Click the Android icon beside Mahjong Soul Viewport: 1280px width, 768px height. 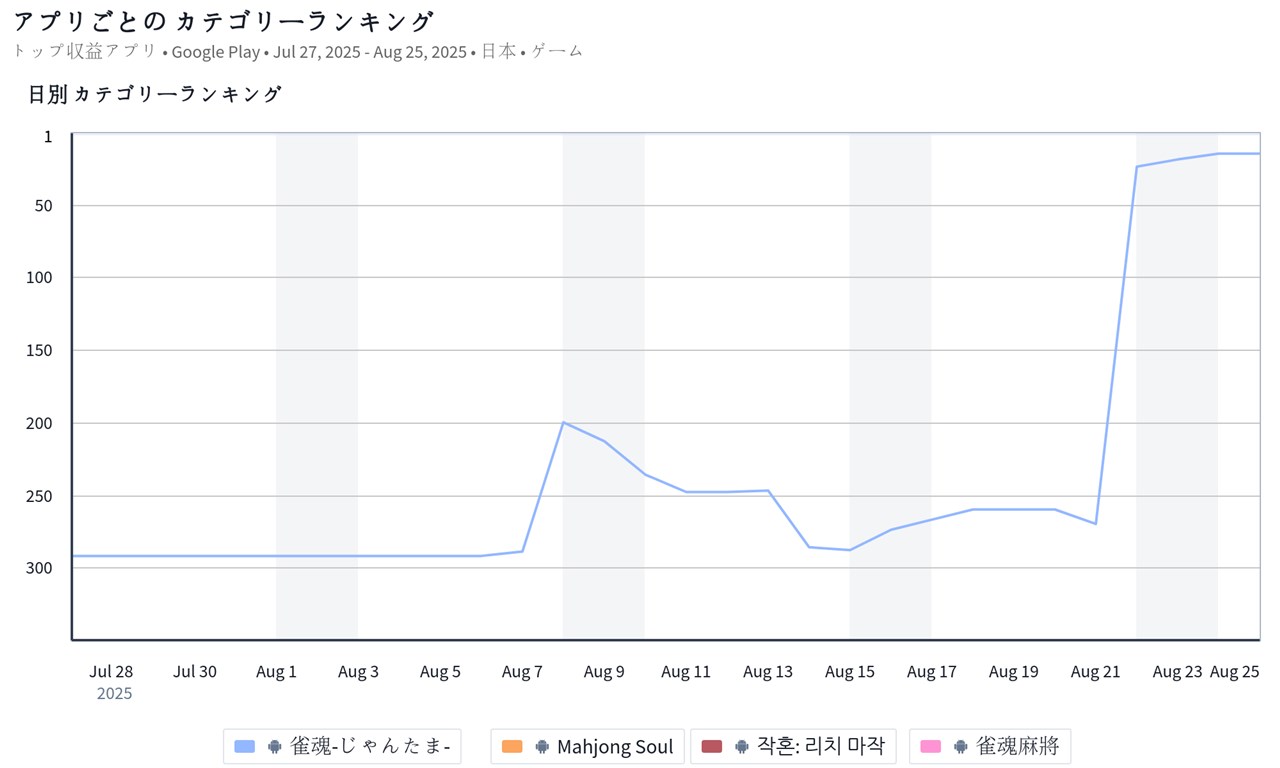(542, 747)
